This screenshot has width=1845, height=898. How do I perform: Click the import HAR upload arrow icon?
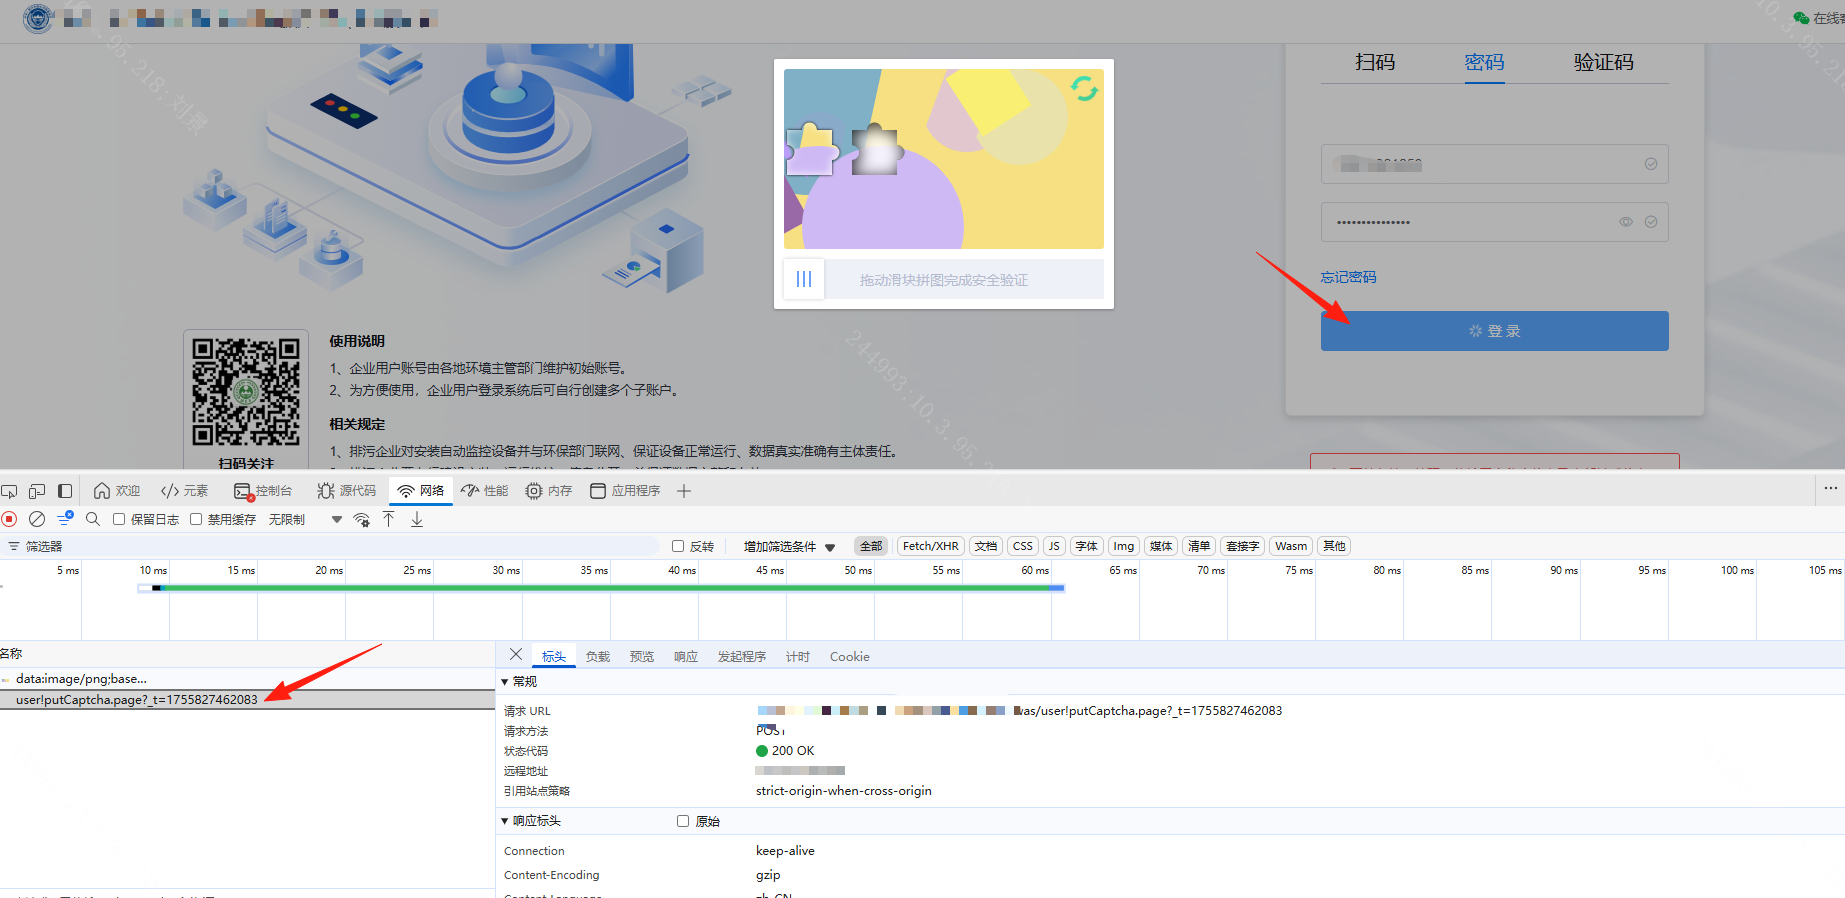click(x=389, y=519)
